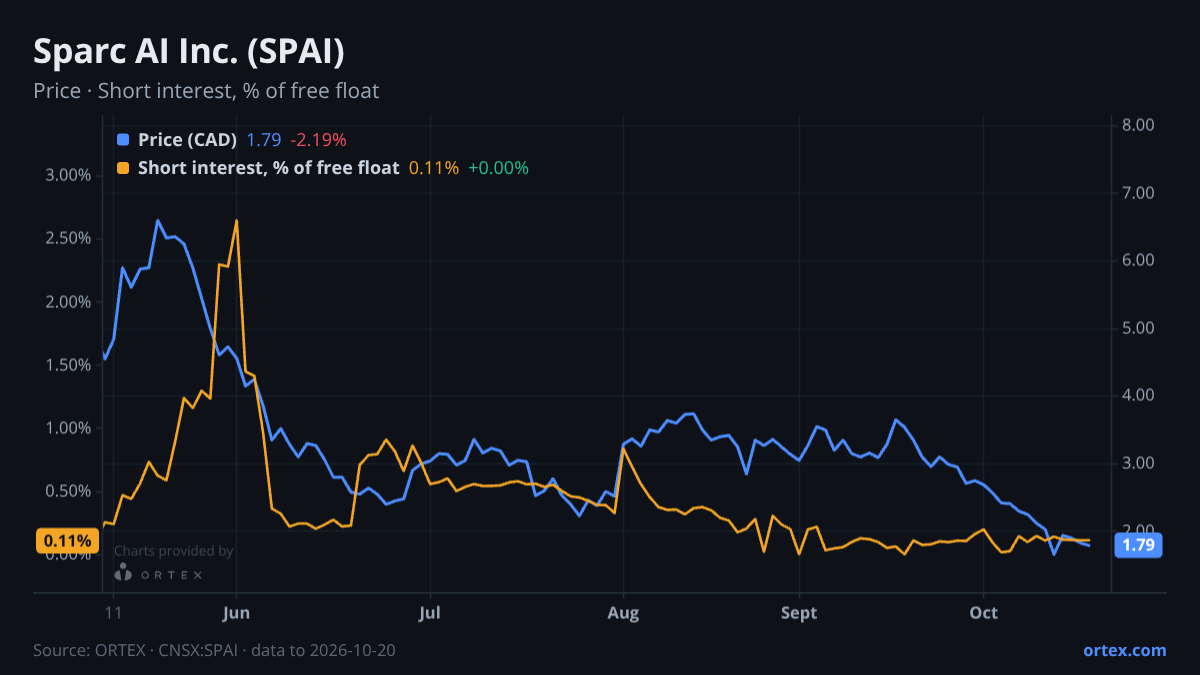Select the Price (CAD) legend label
Viewport: 1200px width, 675px height.
coord(187,140)
